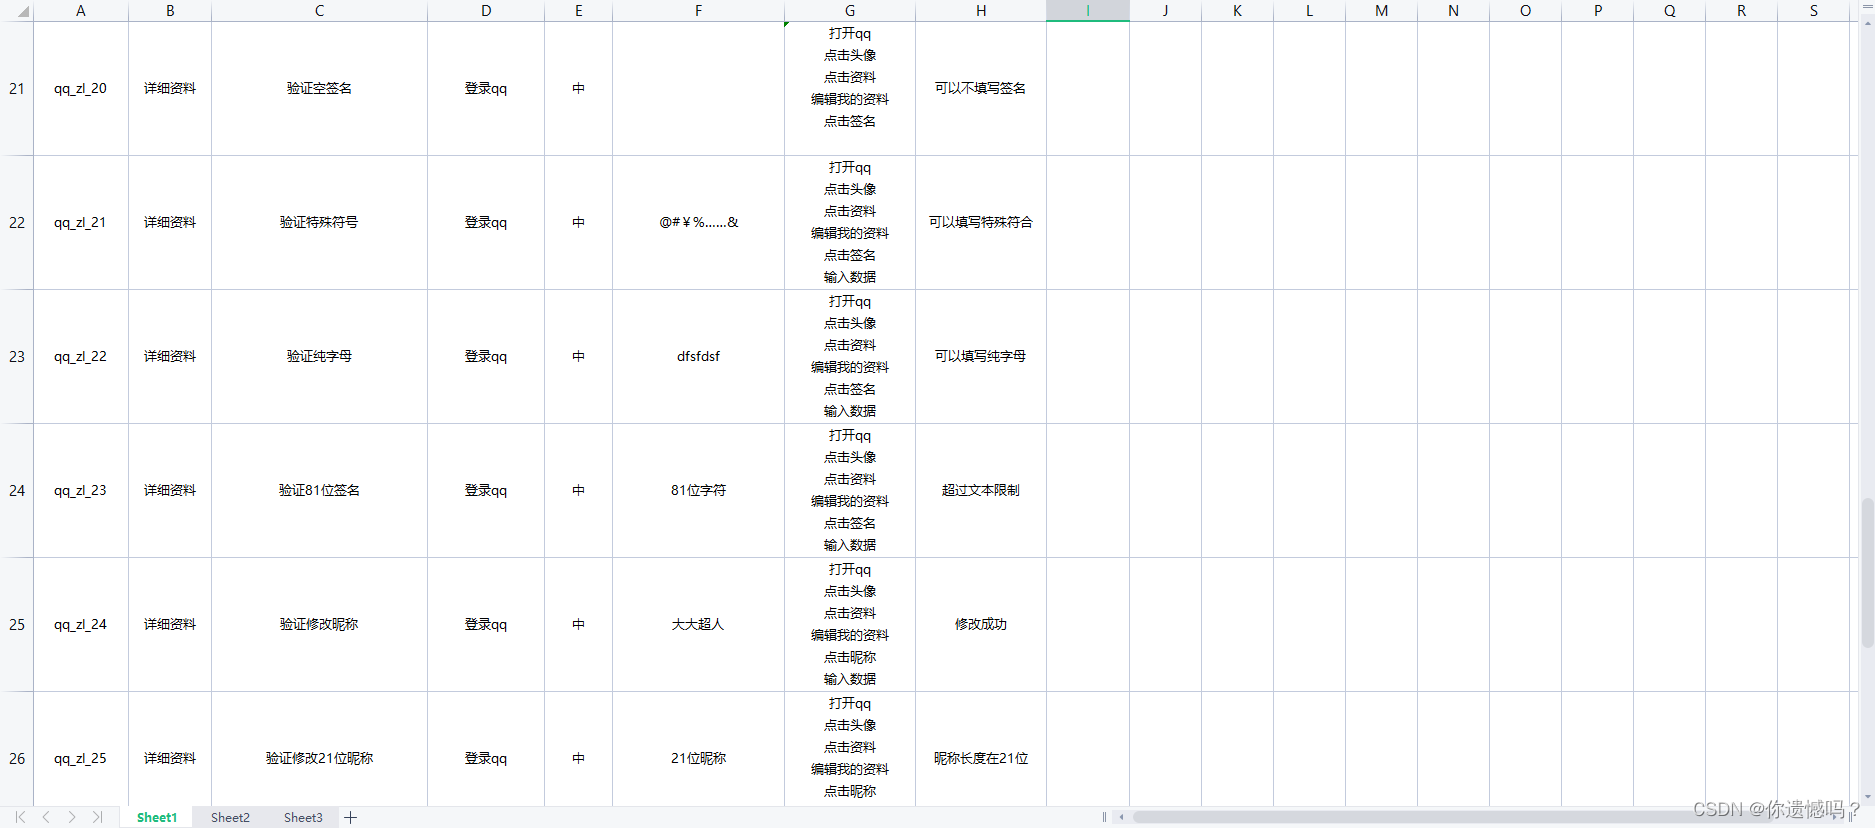Select cell 可以填写特殊符合
1875x828 pixels.
click(981, 222)
